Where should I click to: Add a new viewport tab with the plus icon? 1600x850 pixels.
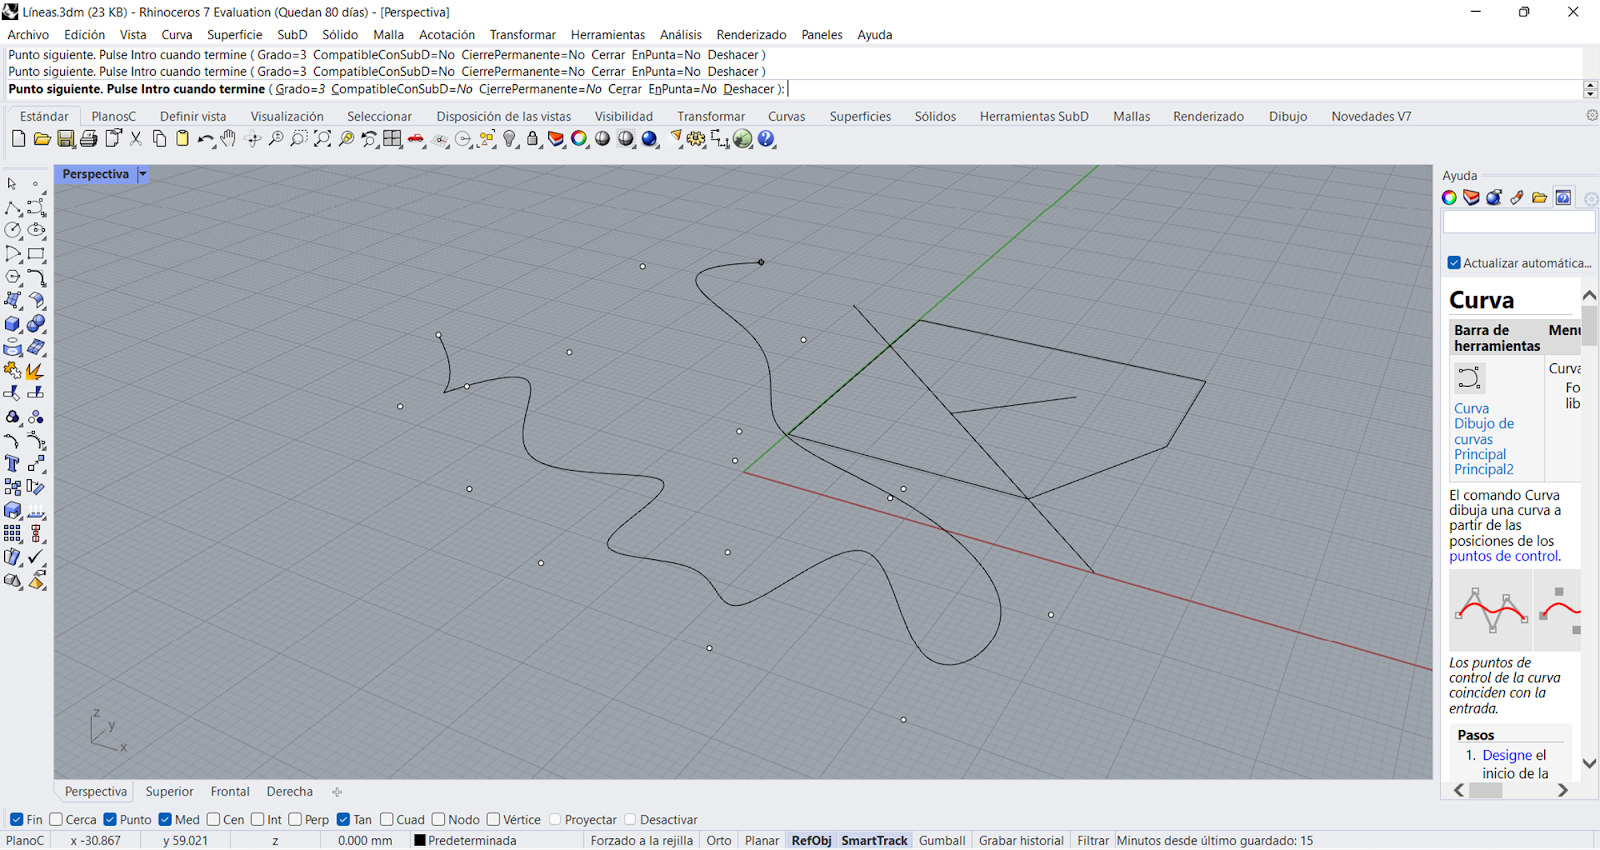point(337,792)
